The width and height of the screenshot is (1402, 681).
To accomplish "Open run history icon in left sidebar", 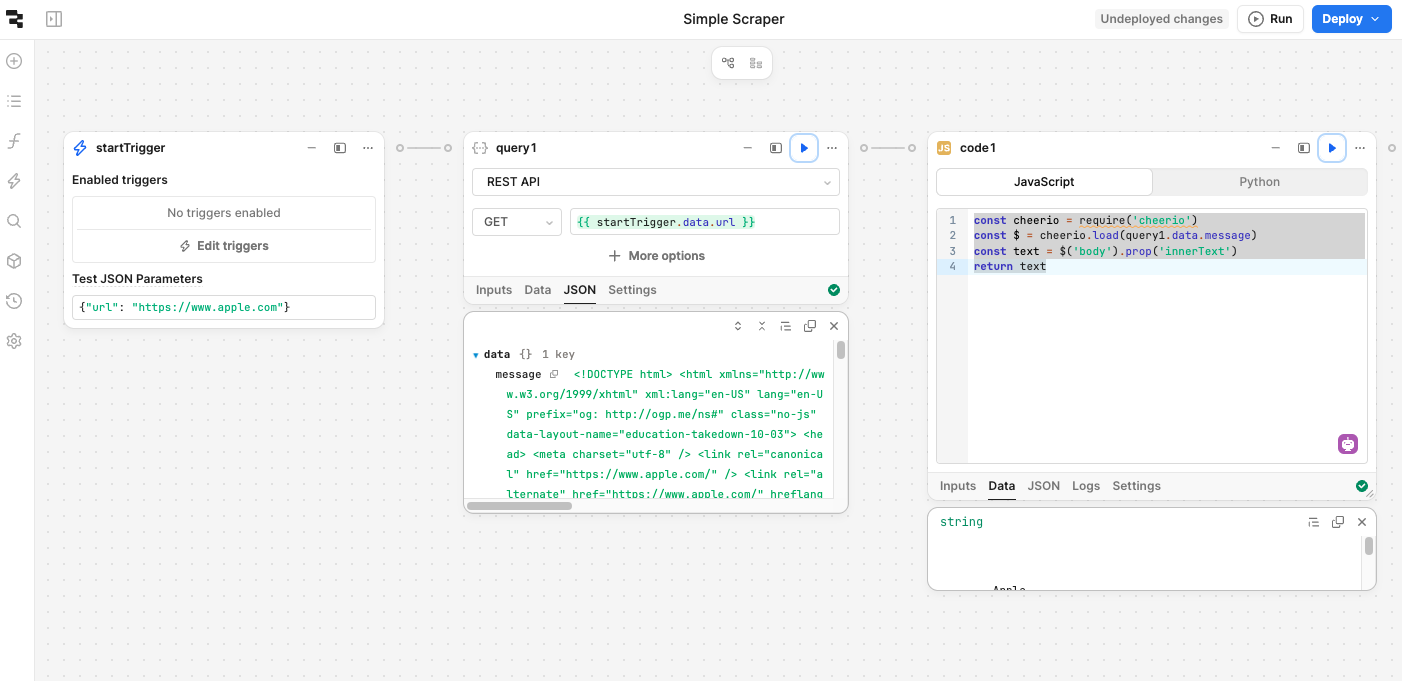I will 14,301.
